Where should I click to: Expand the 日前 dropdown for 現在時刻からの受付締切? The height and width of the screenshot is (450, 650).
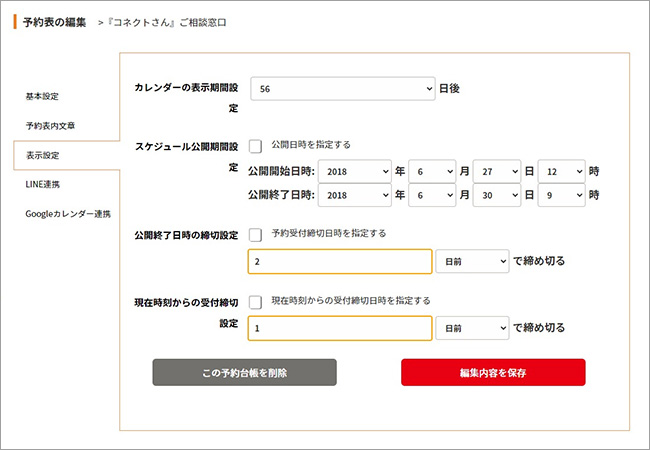click(x=472, y=328)
